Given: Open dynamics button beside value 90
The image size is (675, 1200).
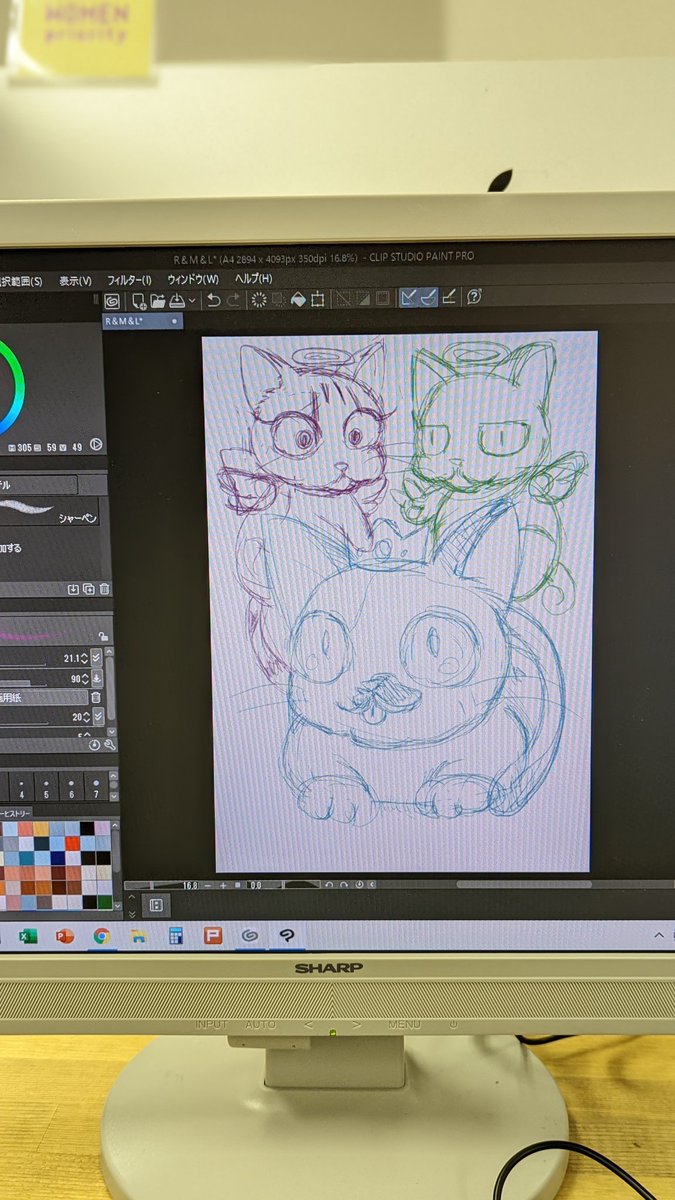Looking at the screenshot, I should click(96, 678).
